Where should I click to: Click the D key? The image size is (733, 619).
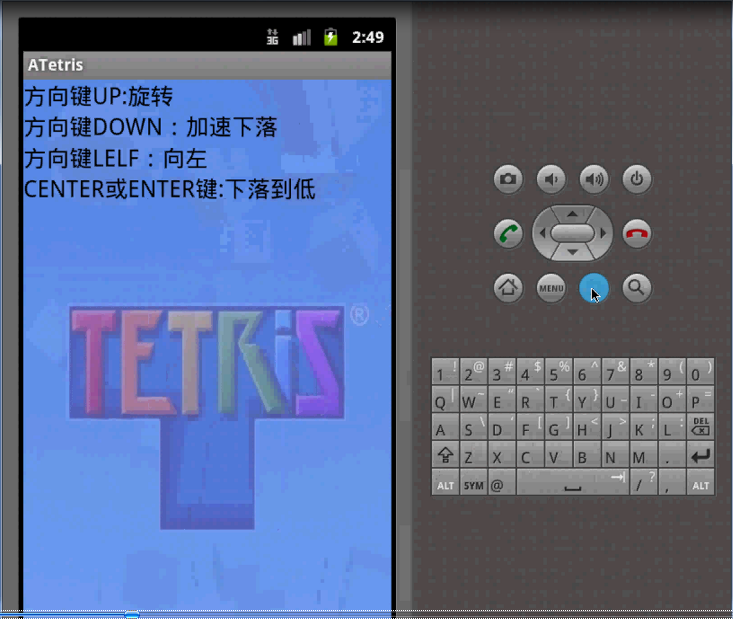502,426
